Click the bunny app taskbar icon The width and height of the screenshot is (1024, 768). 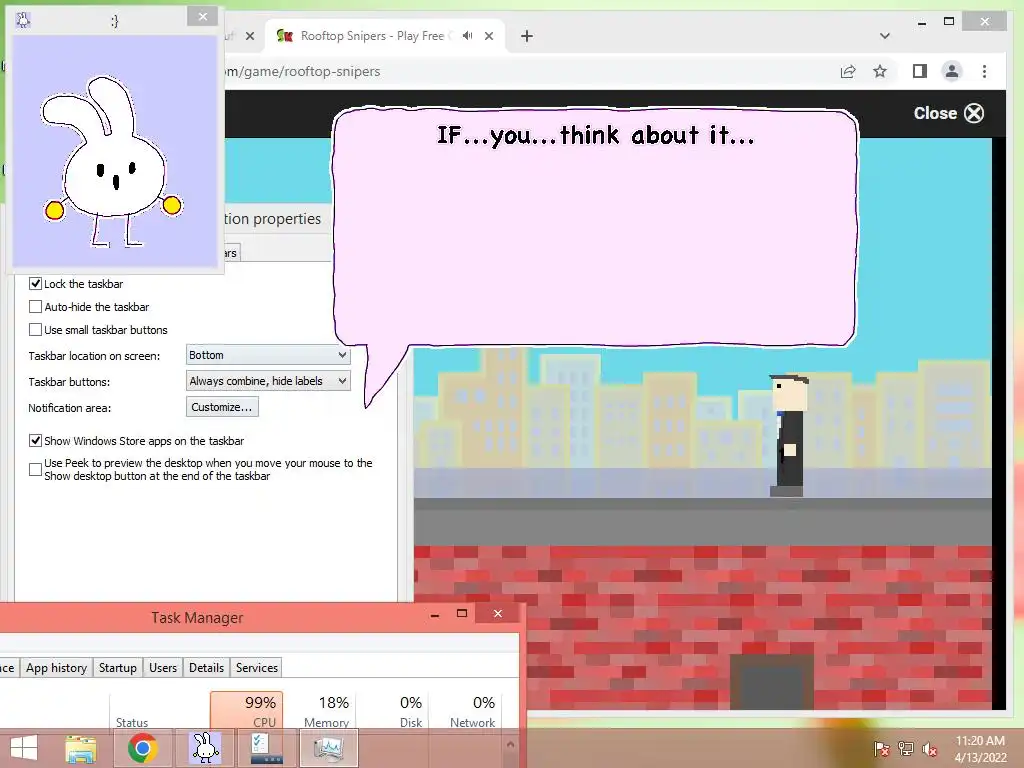tap(204, 748)
